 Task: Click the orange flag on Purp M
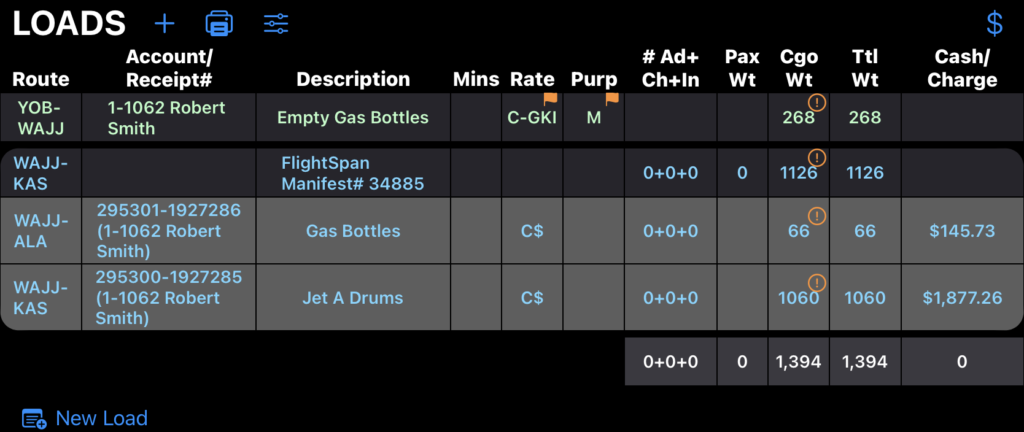612,99
